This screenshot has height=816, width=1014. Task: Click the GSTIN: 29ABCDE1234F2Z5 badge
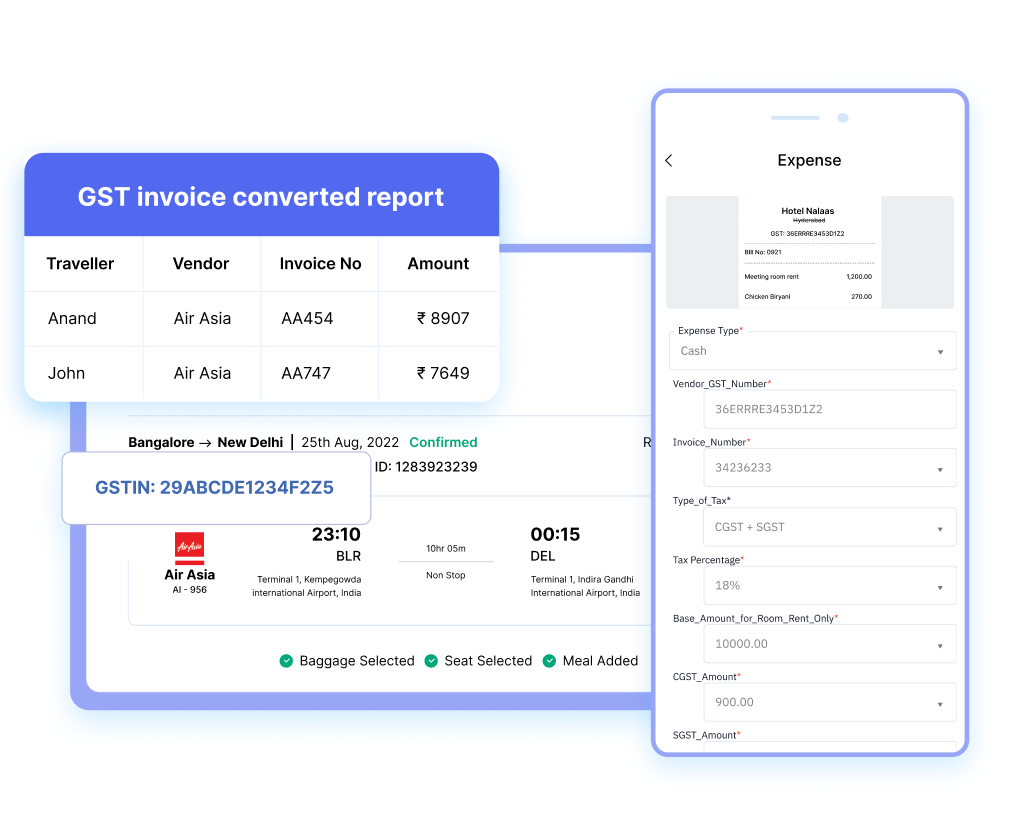[x=215, y=488]
